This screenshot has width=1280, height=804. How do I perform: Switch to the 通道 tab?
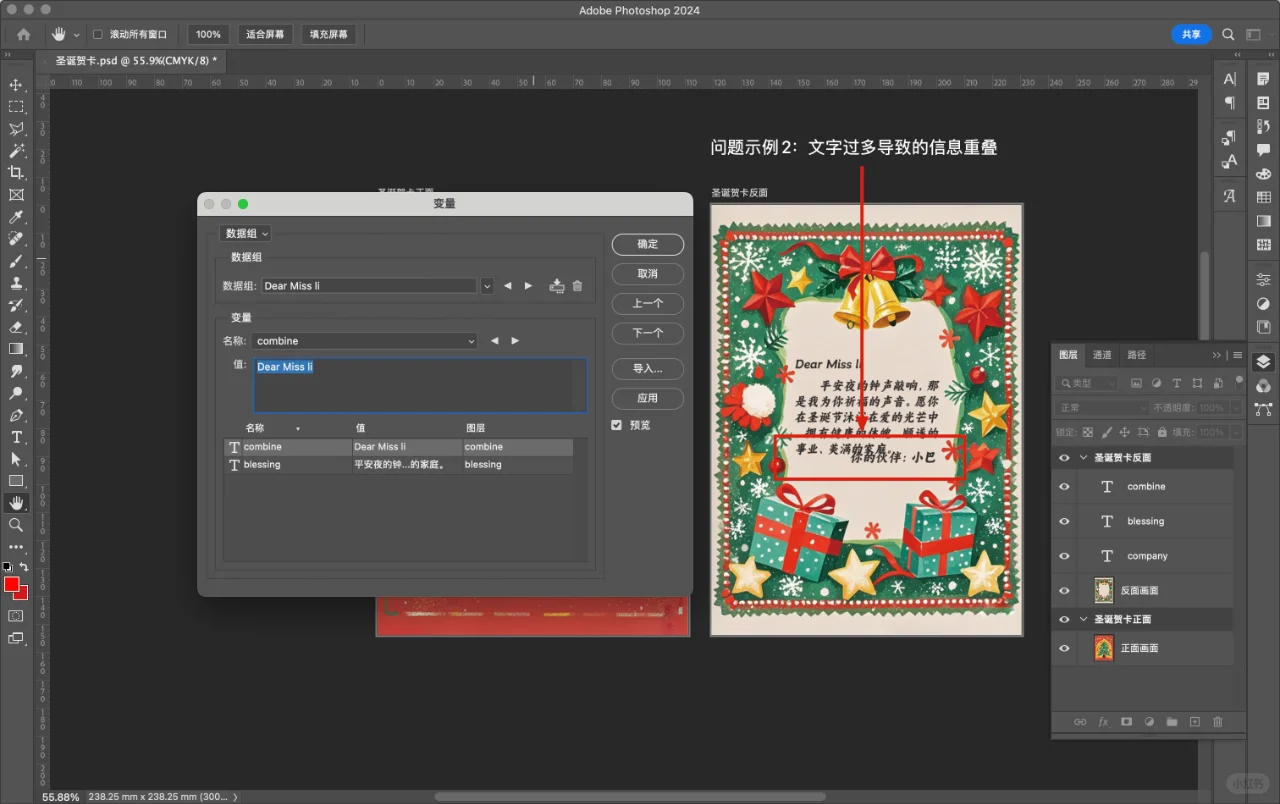[x=1102, y=355]
